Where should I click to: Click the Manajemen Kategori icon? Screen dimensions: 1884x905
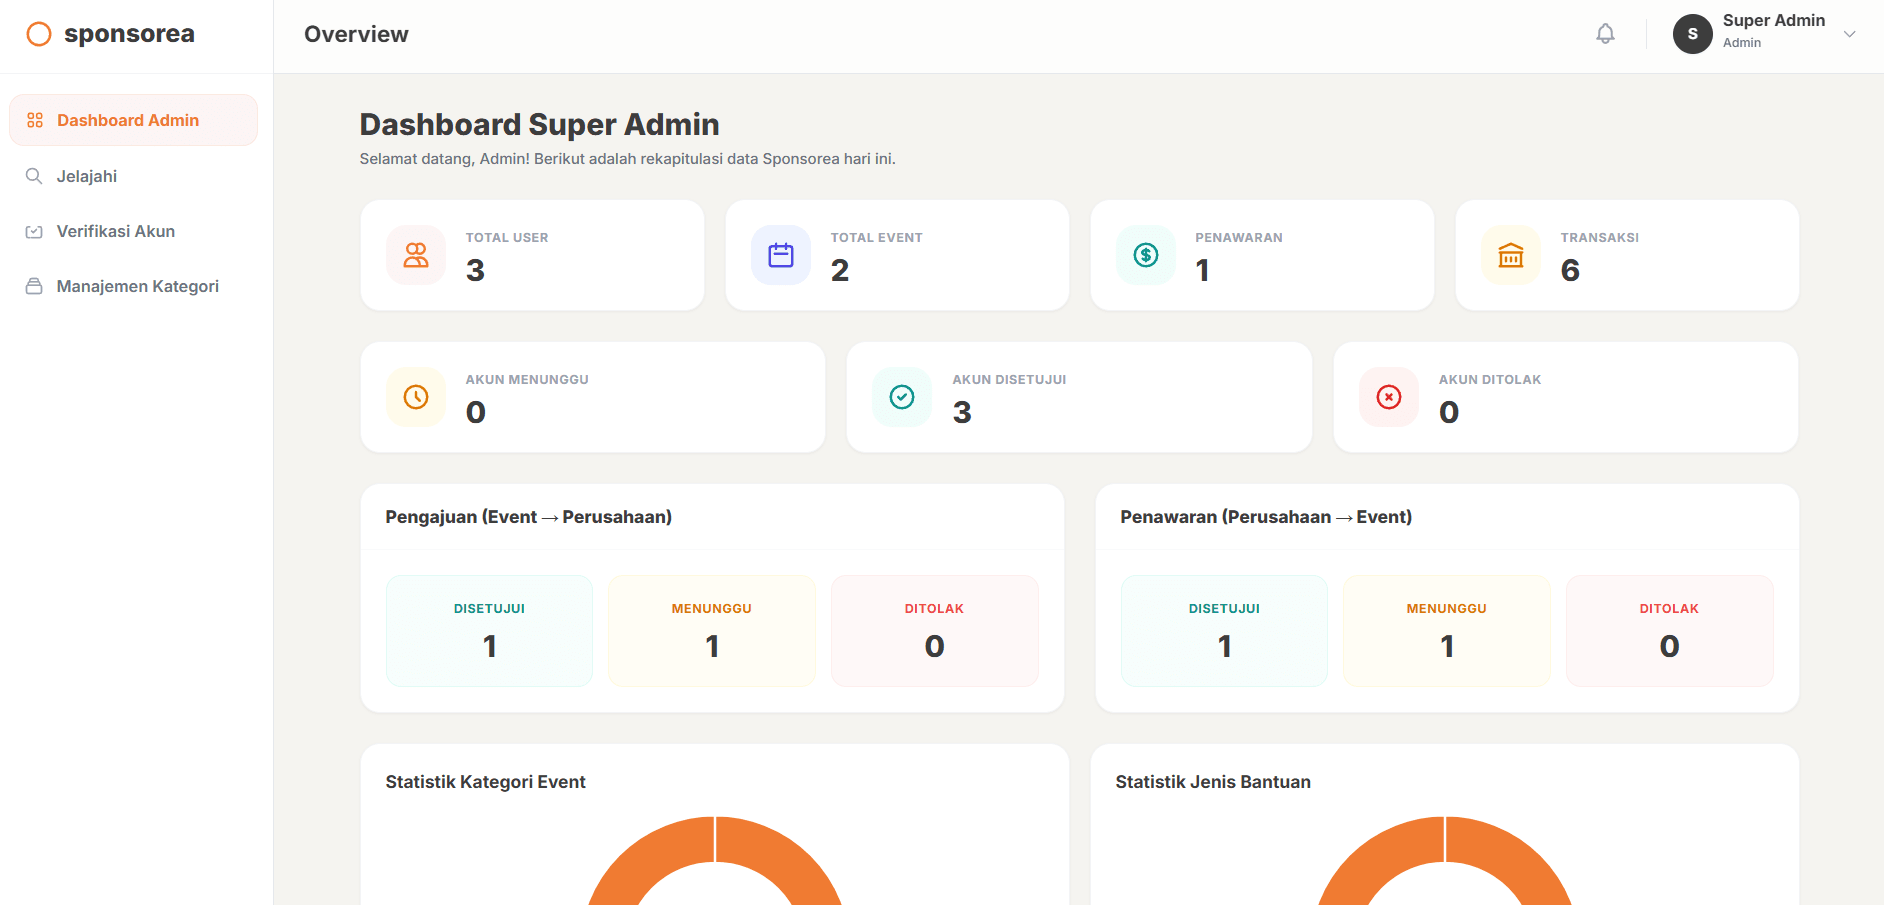click(34, 286)
